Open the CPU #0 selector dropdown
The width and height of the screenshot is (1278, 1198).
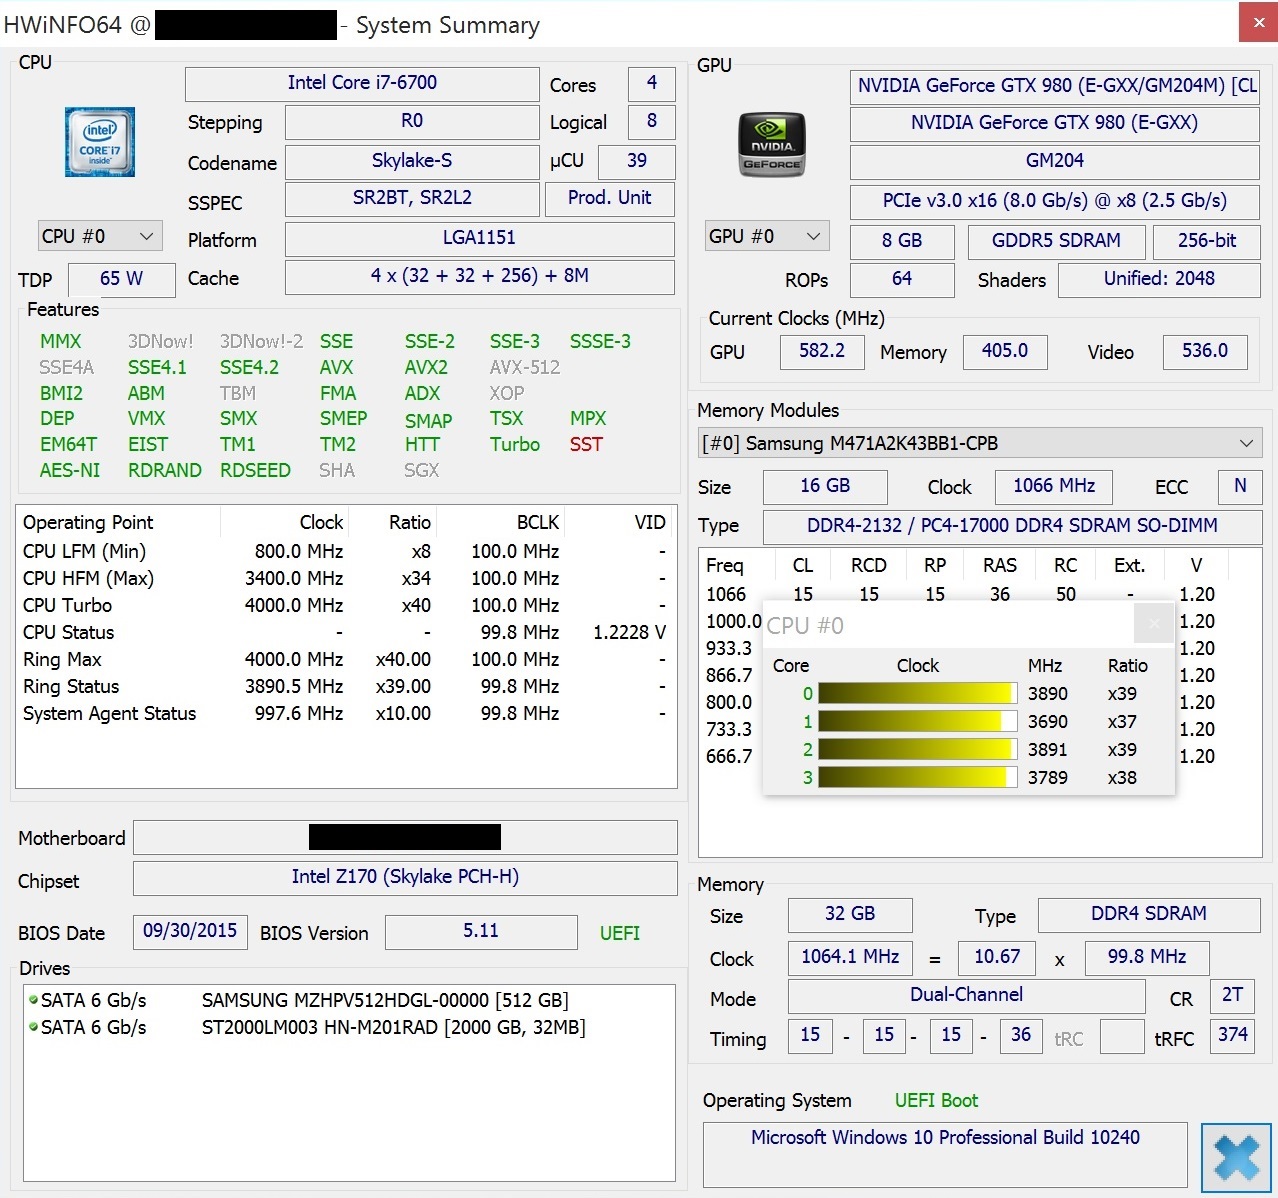[100, 236]
